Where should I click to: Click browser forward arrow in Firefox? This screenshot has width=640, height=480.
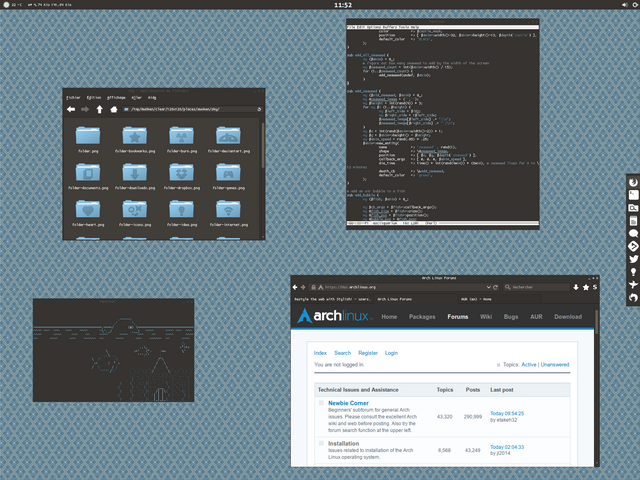point(303,287)
